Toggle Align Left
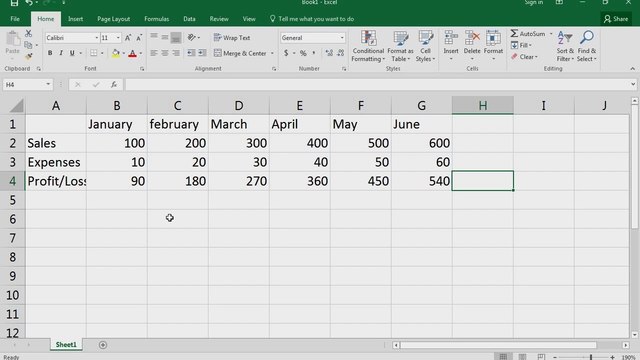 [x=153, y=53]
